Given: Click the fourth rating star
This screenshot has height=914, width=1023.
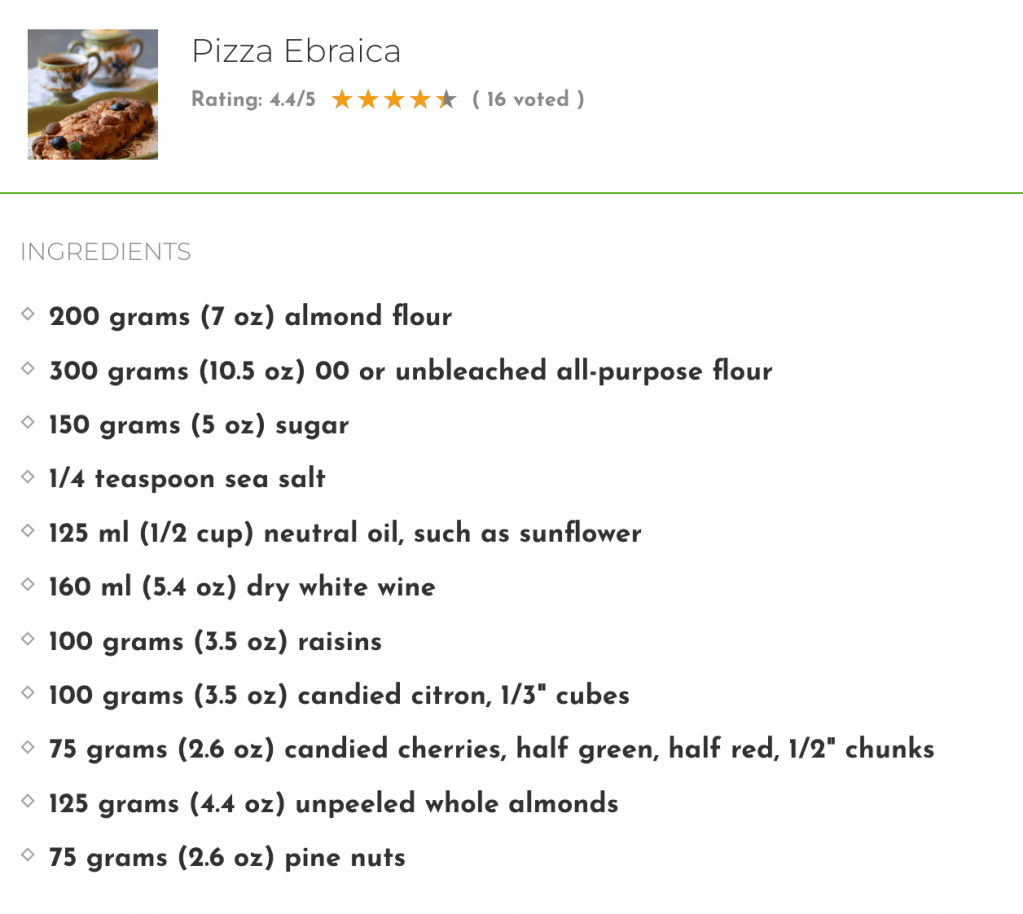Looking at the screenshot, I should [420, 99].
